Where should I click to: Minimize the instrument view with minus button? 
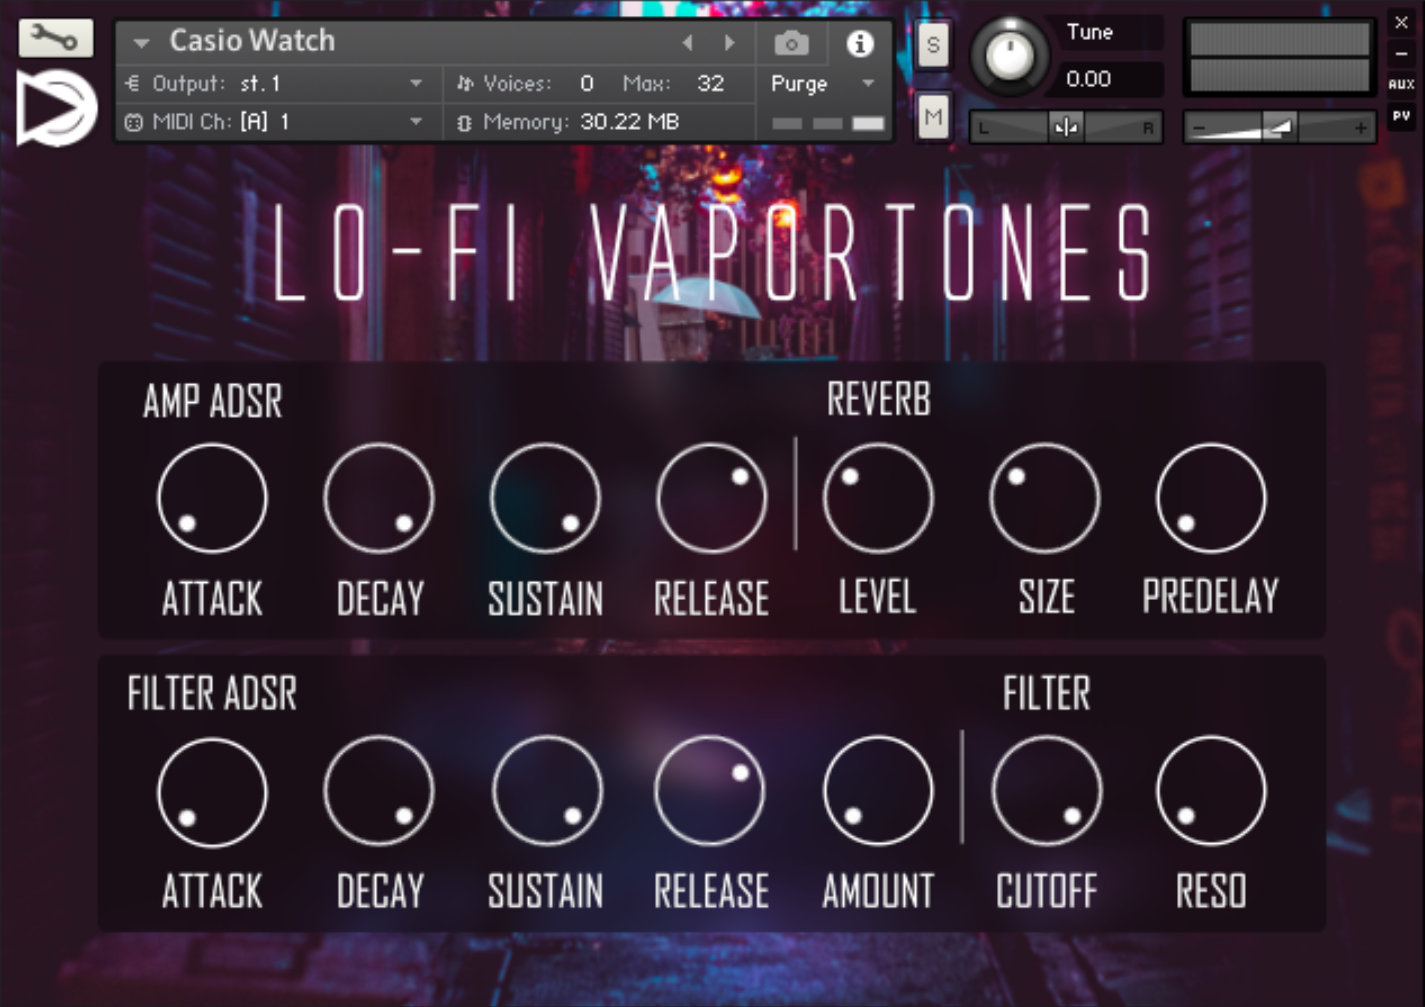(1401, 54)
